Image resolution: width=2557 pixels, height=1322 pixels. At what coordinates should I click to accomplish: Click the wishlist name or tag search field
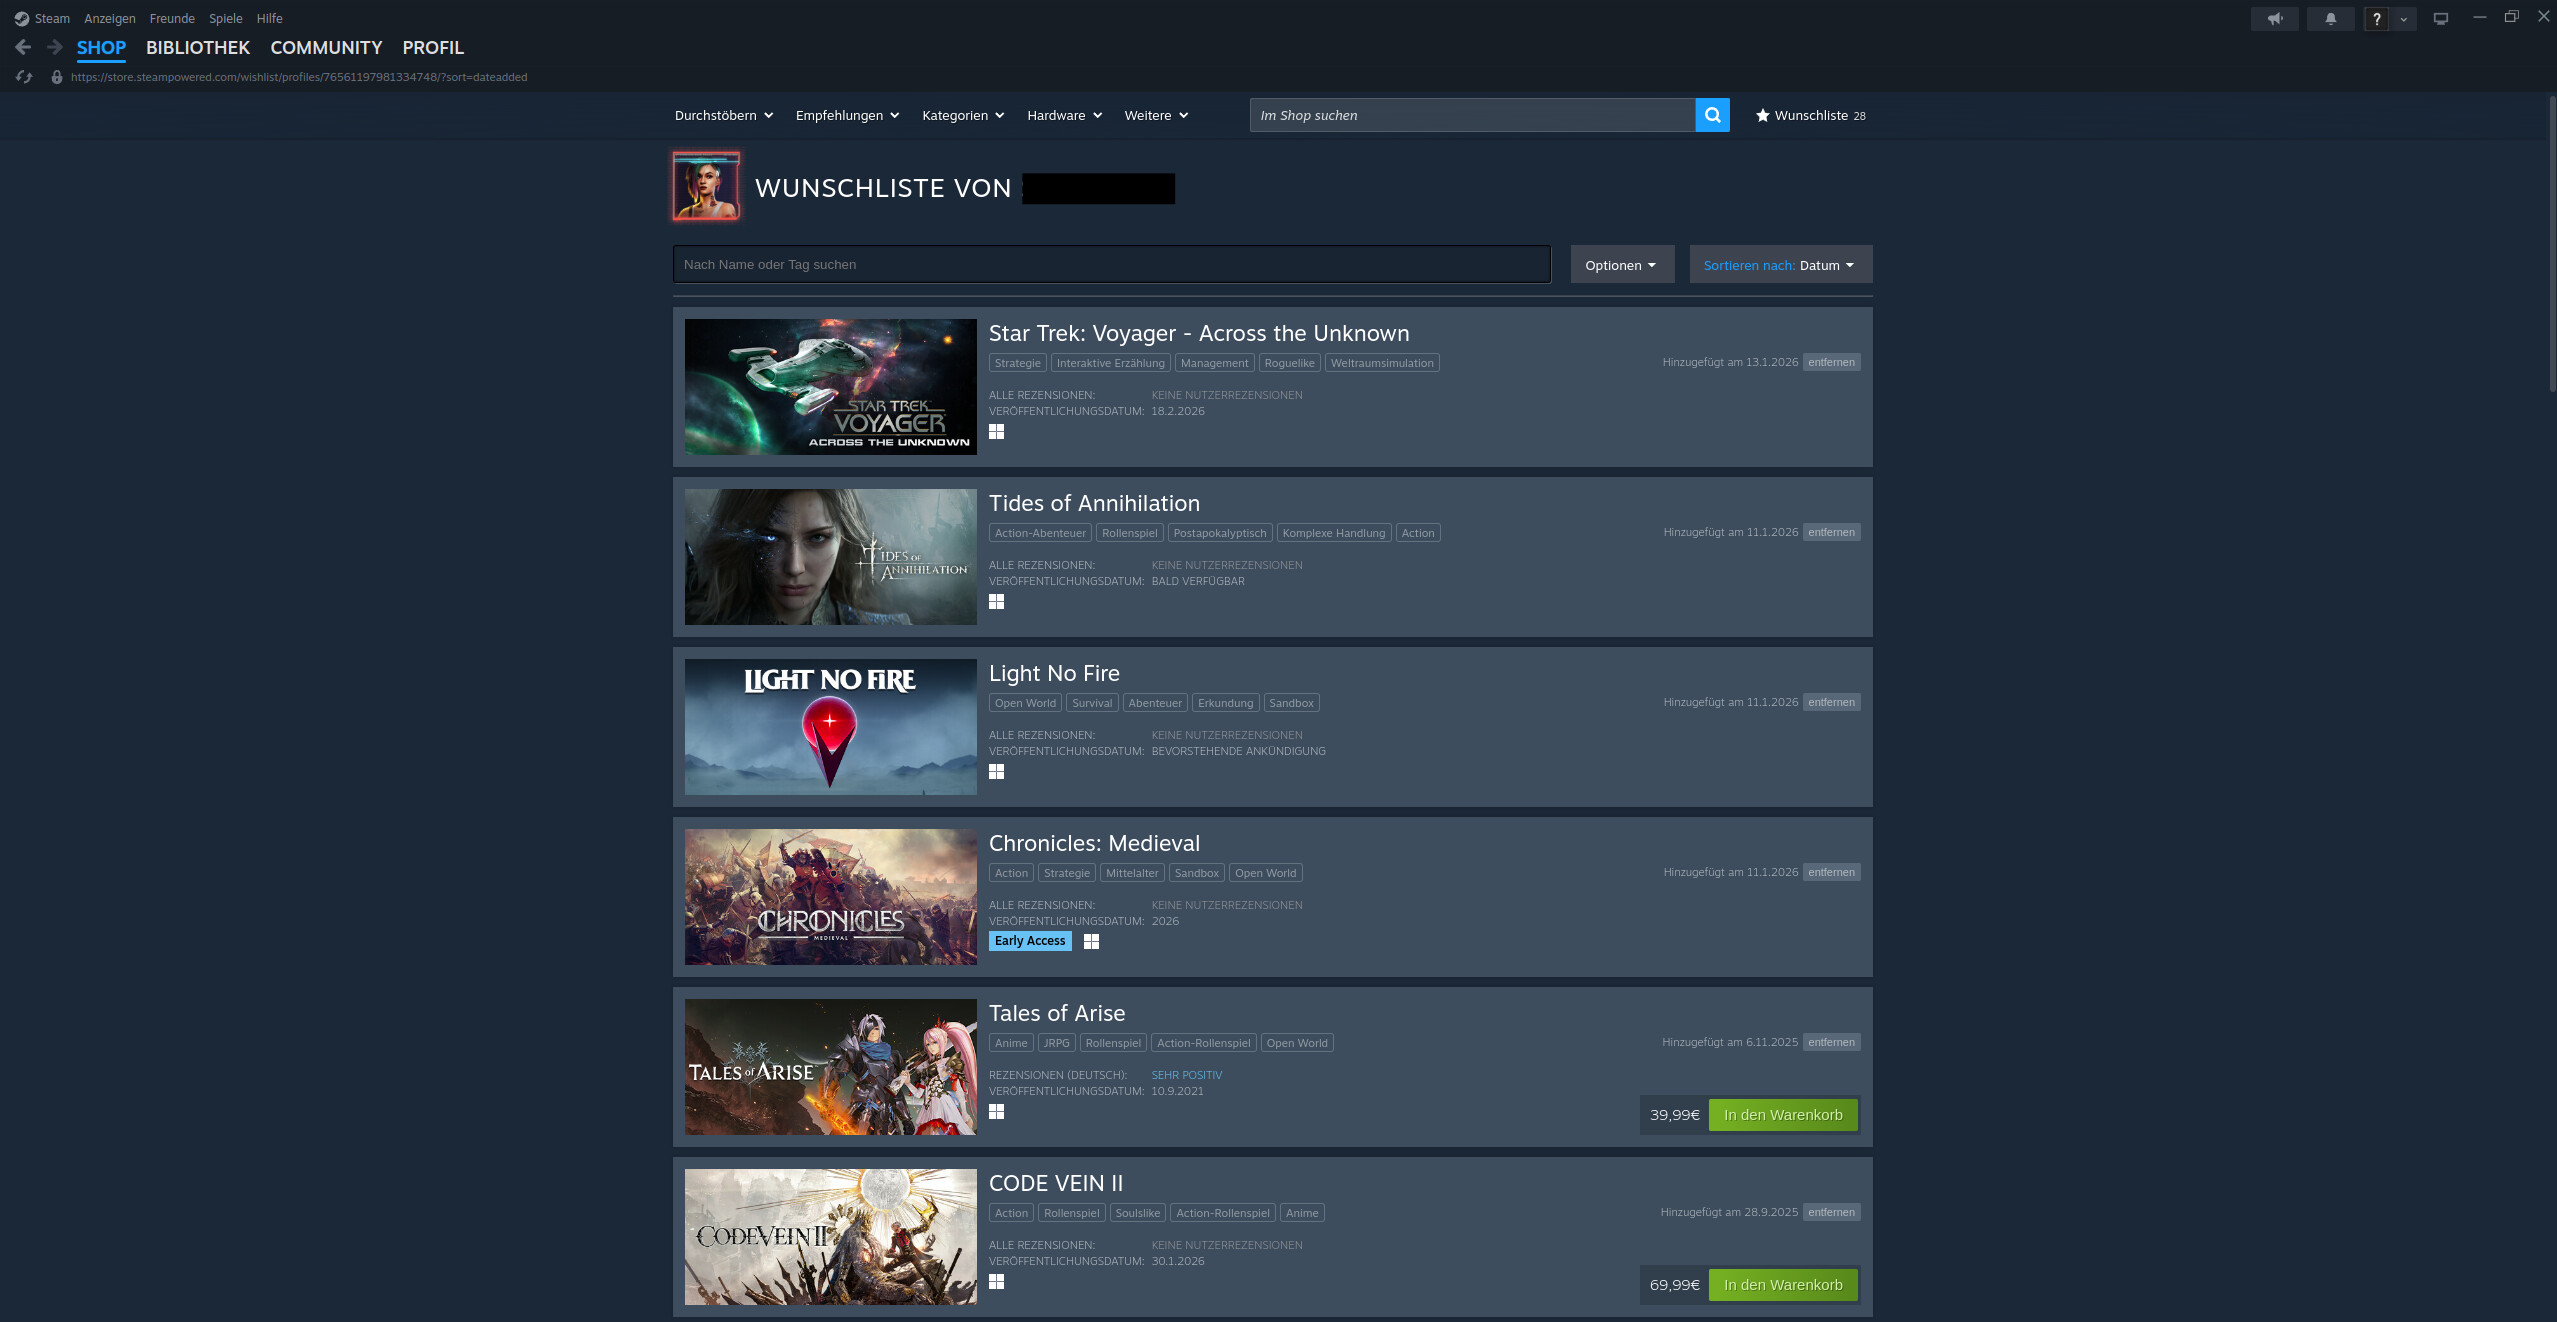[x=1111, y=265]
